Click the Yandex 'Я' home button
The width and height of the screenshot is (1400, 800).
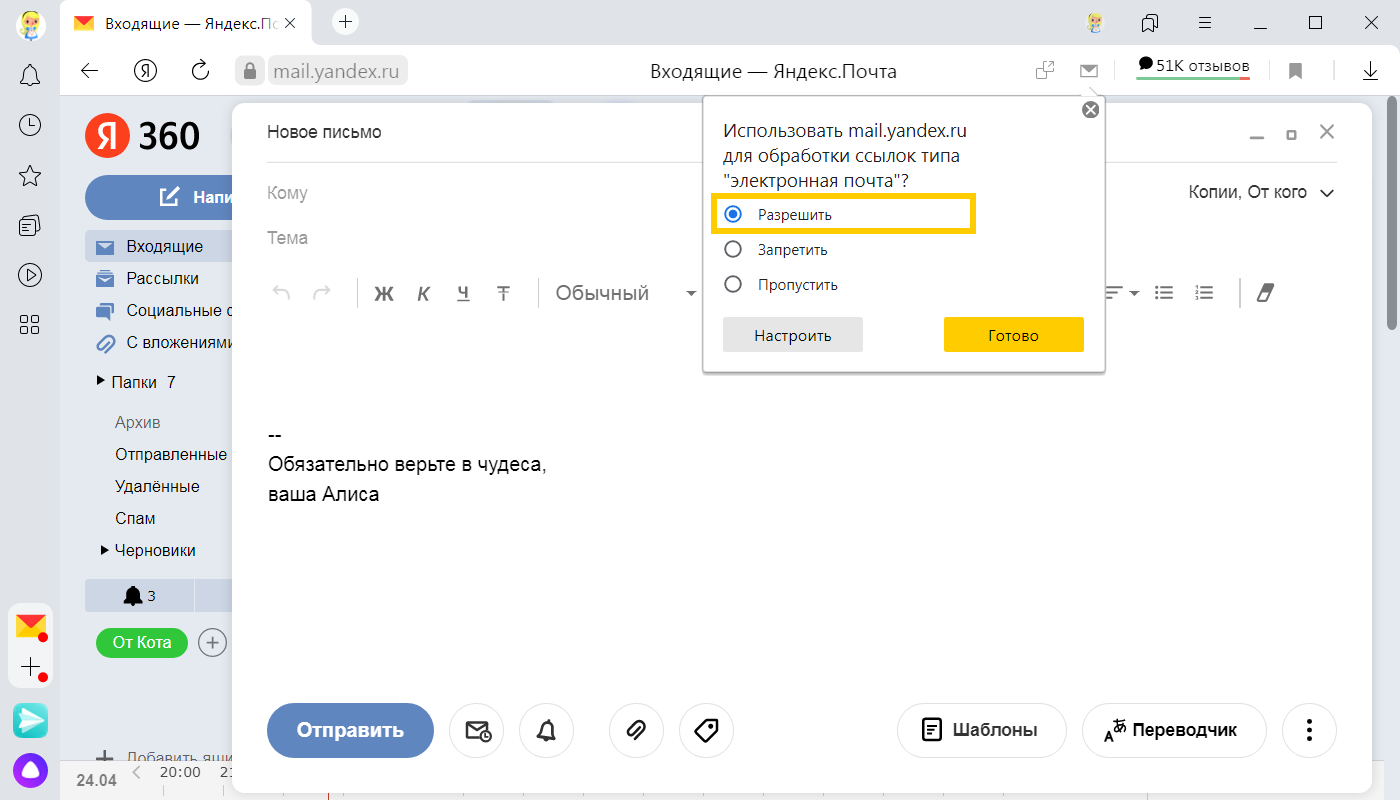(x=146, y=71)
